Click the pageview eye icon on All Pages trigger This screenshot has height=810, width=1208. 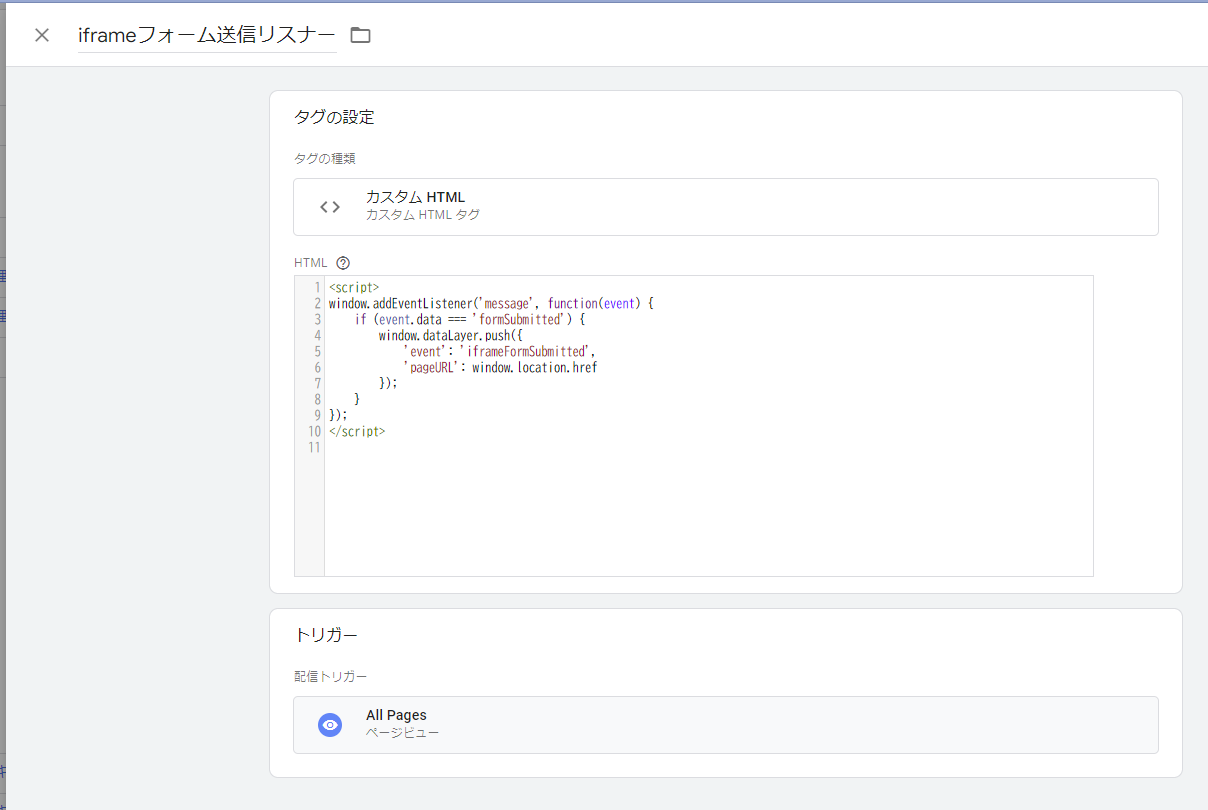pyautogui.click(x=330, y=724)
